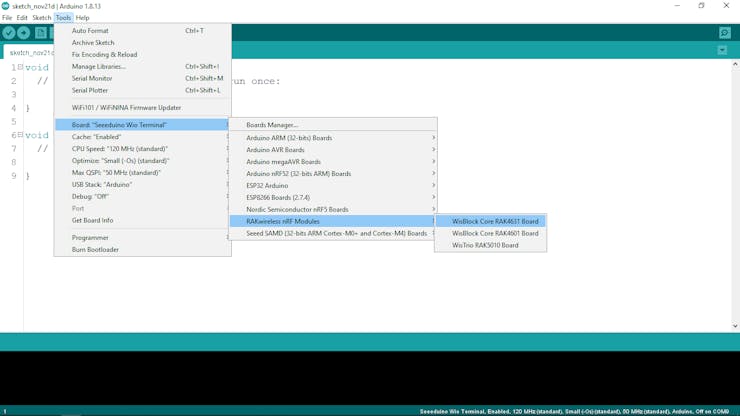Open the Sketch menu

(42, 17)
